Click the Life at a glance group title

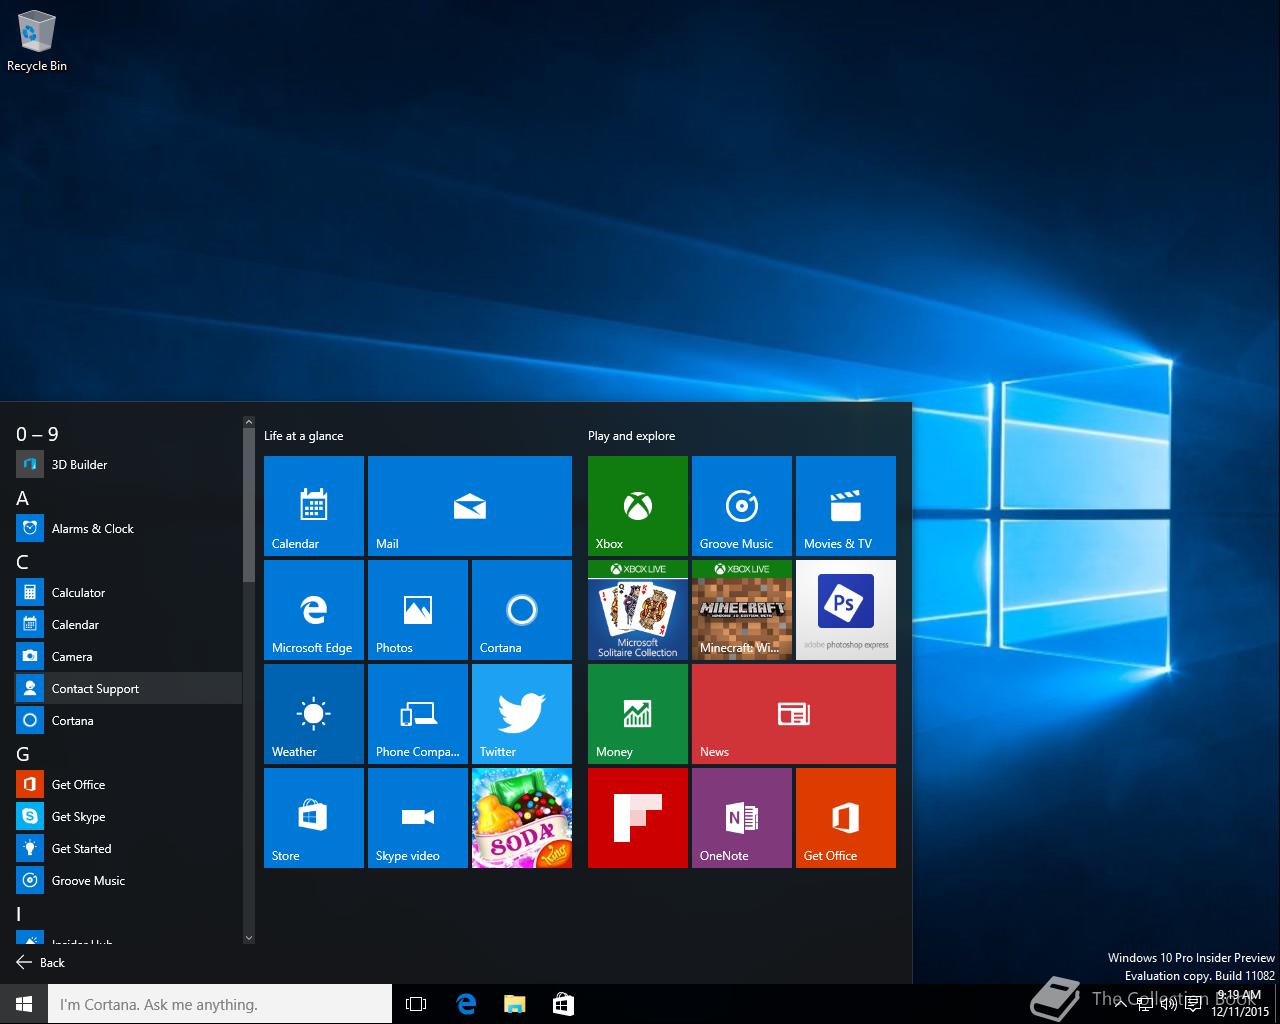(303, 436)
